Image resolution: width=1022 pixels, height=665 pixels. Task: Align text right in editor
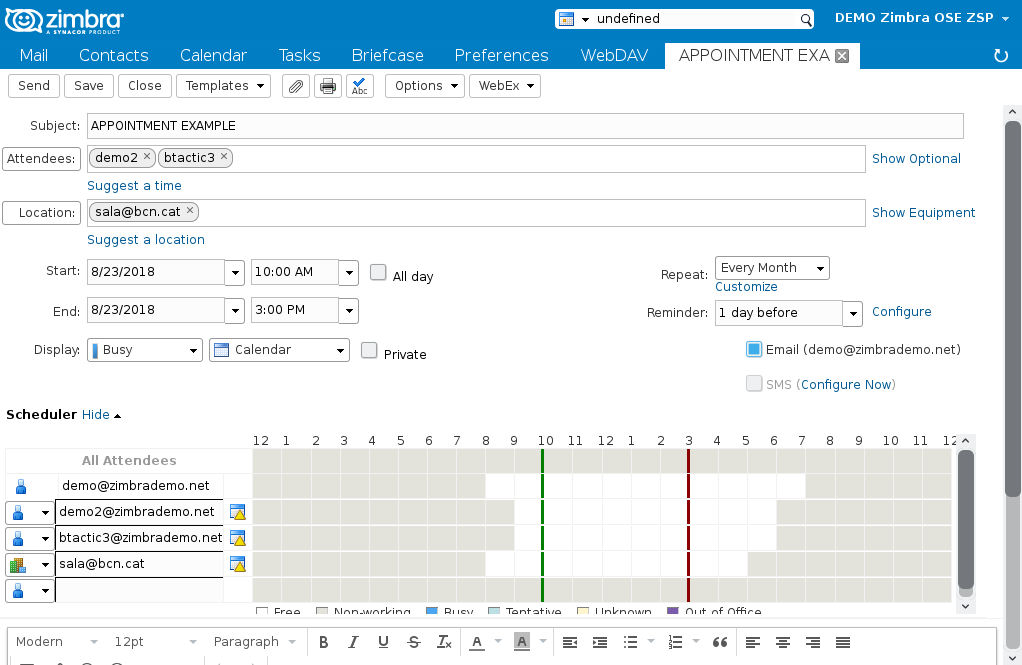click(813, 642)
